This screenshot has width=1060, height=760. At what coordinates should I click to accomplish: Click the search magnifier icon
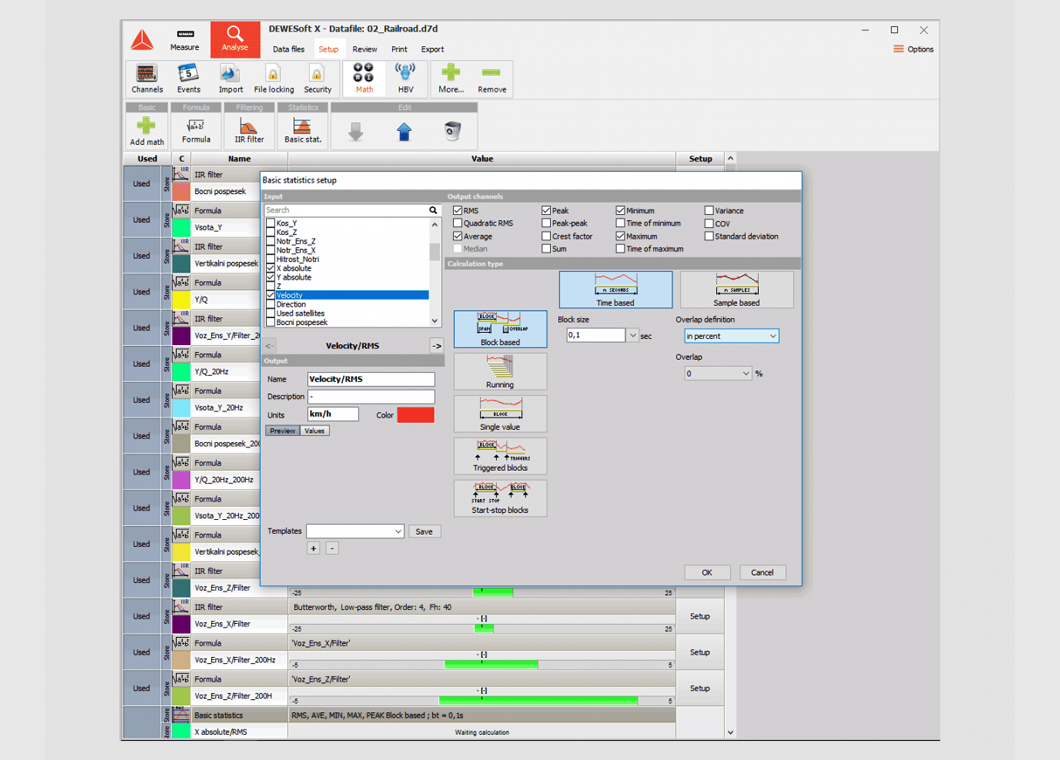(x=433, y=210)
